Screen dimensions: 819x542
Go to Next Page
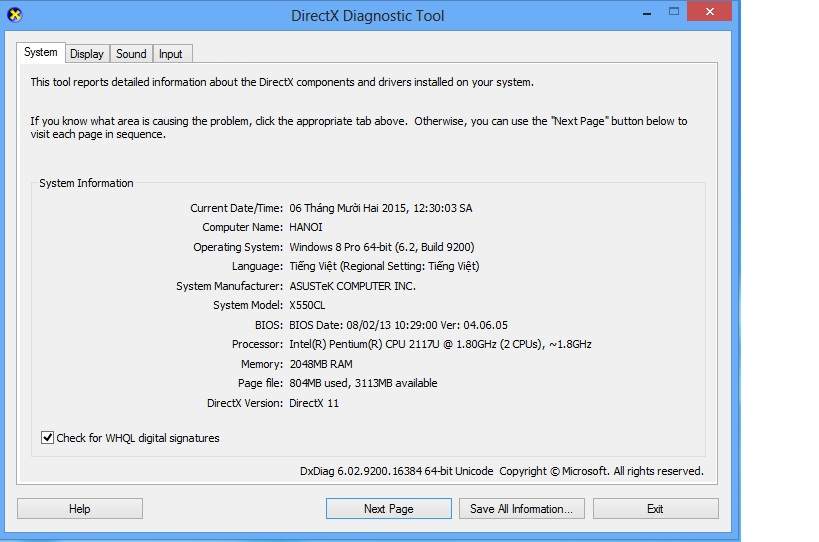(389, 509)
